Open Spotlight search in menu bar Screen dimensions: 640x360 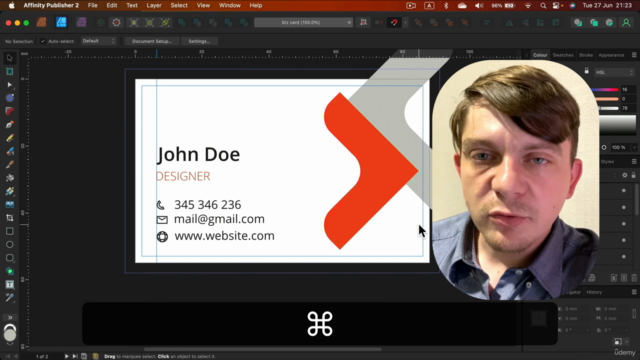point(543,6)
